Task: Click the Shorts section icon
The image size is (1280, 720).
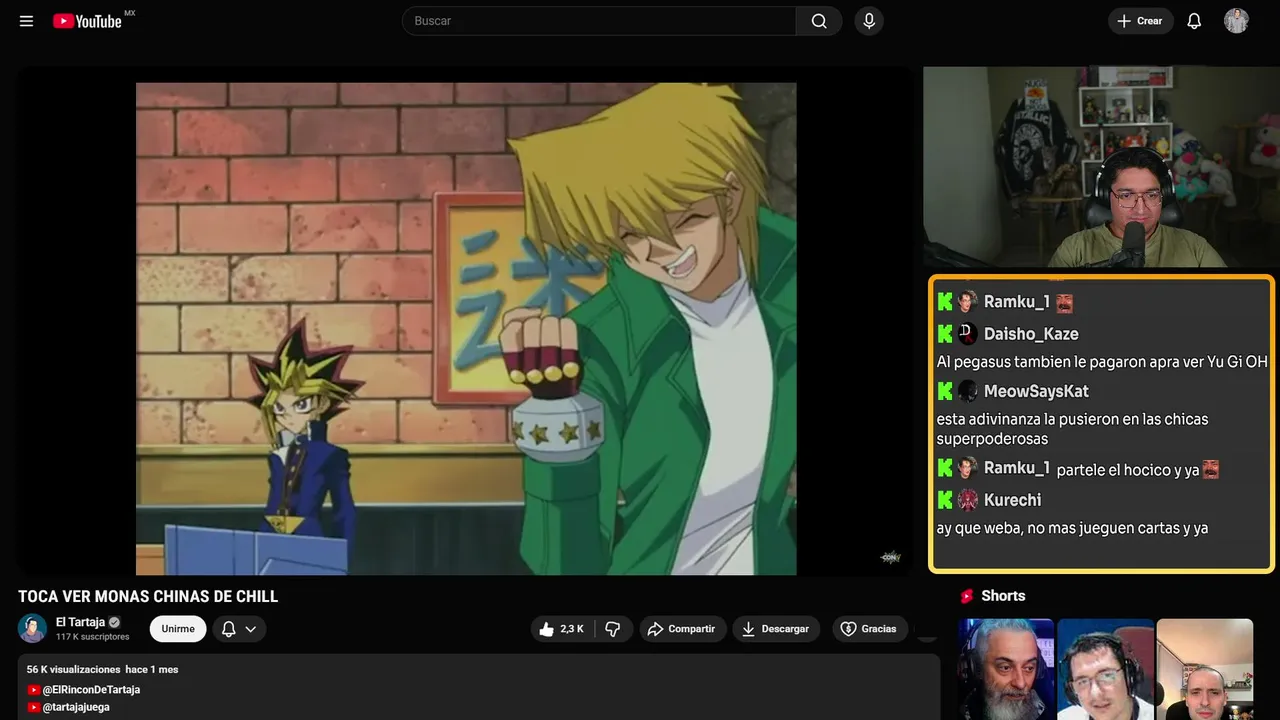Action: (x=967, y=596)
